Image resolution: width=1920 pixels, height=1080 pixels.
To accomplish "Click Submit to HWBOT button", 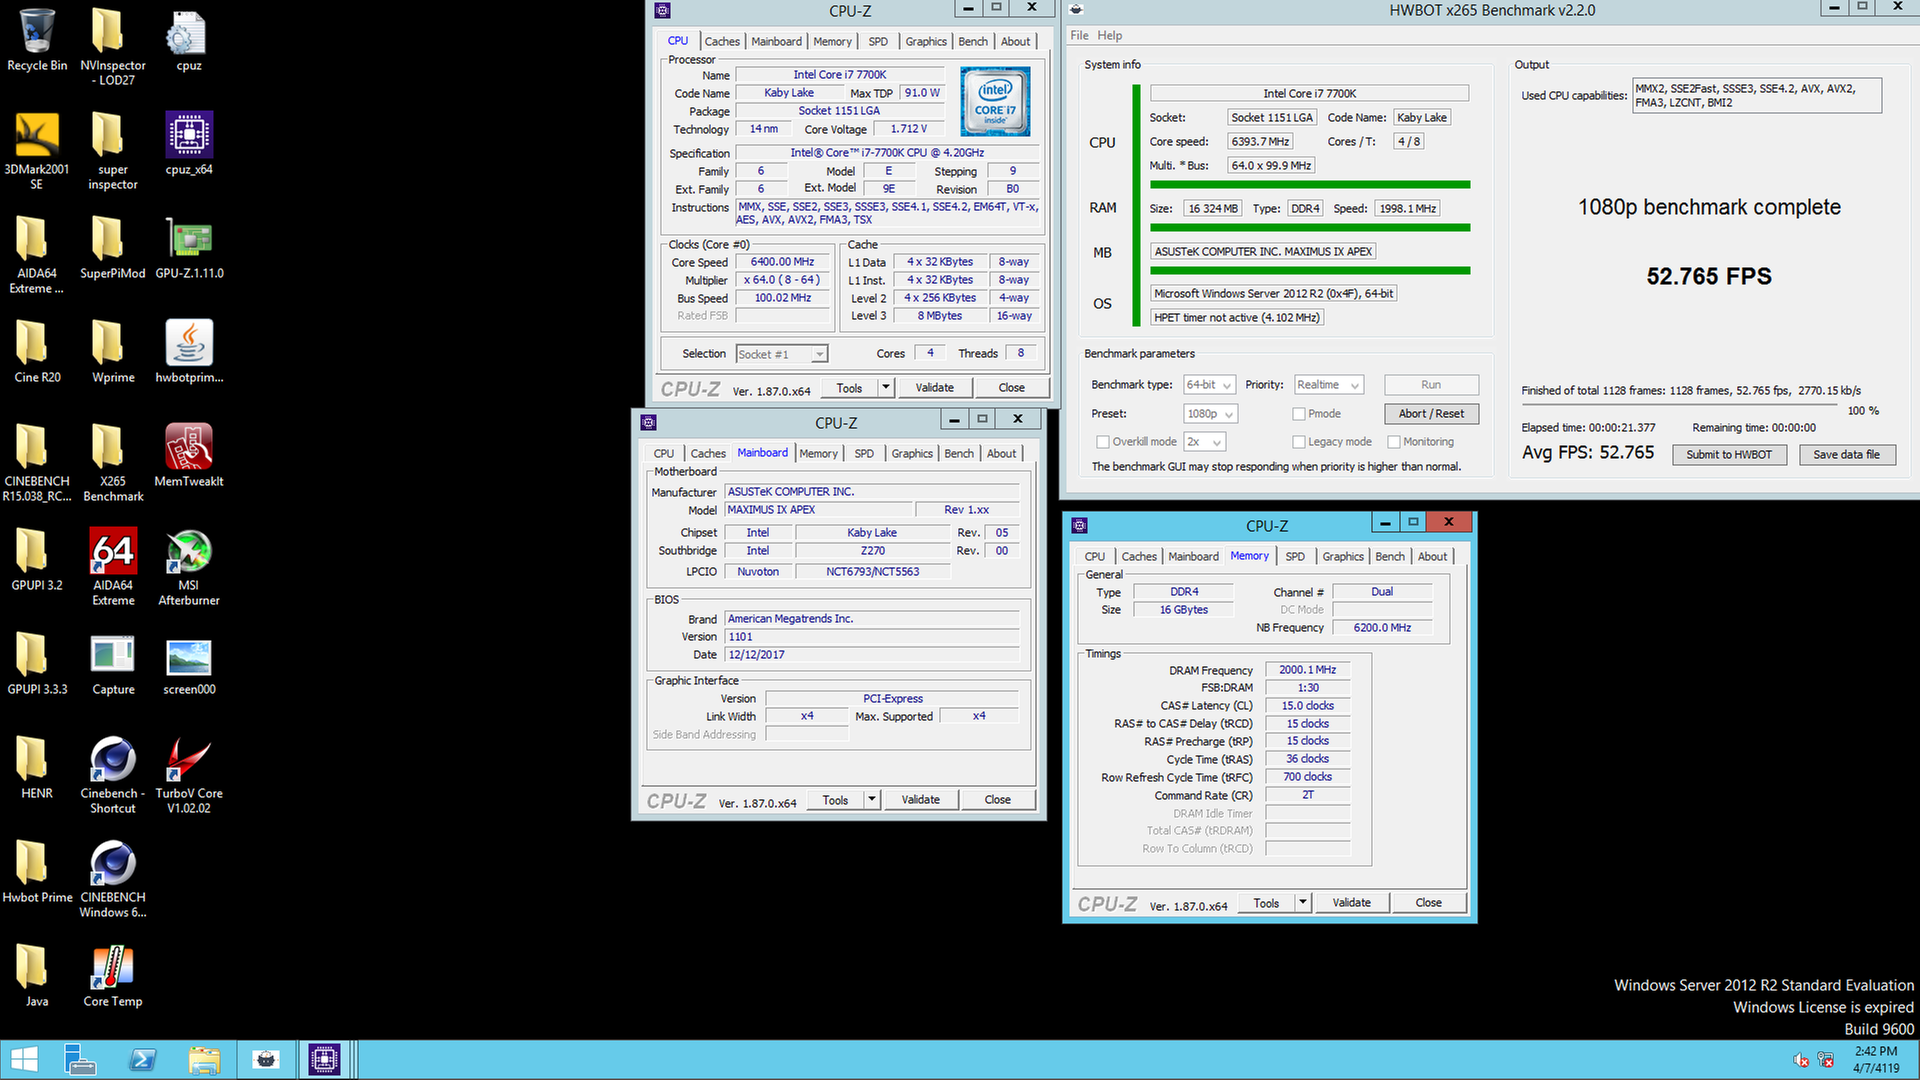I will pos(1729,454).
